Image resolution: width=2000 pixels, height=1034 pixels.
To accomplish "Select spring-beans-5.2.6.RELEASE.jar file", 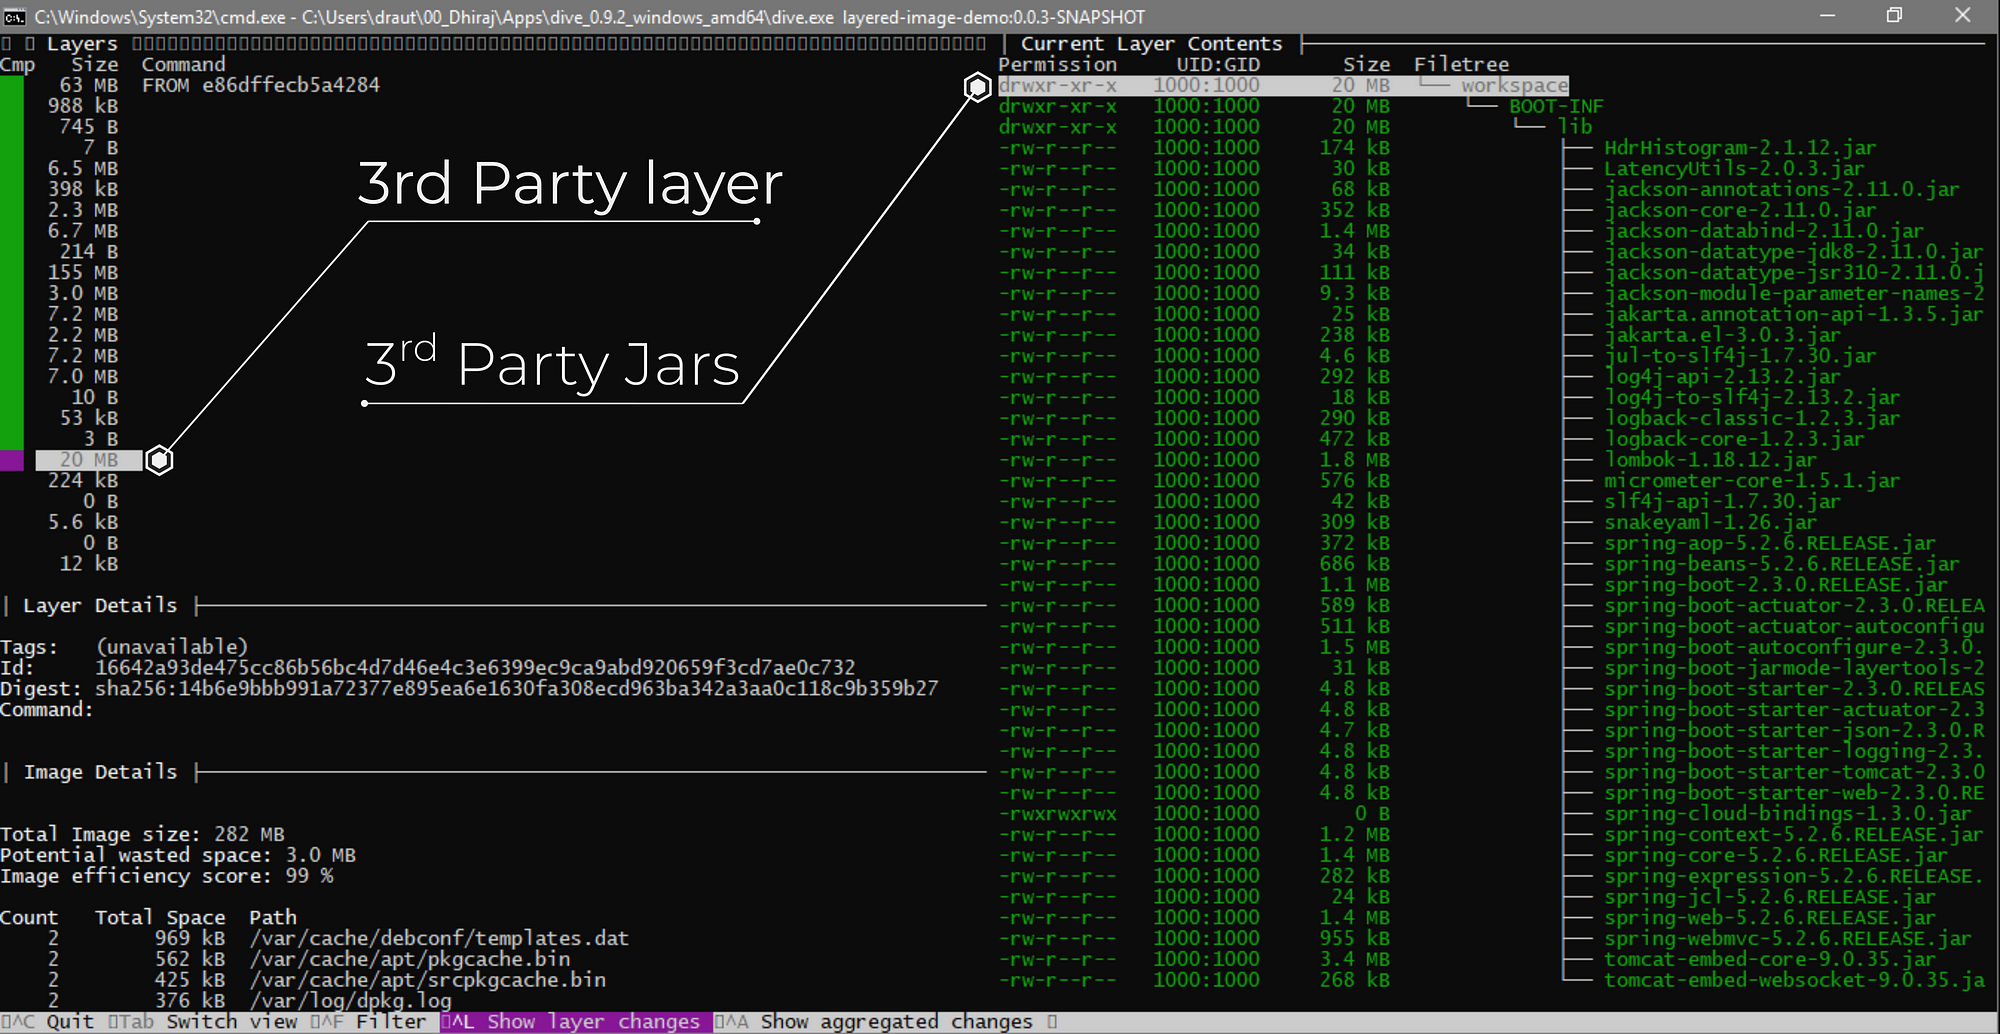I will 1782,564.
